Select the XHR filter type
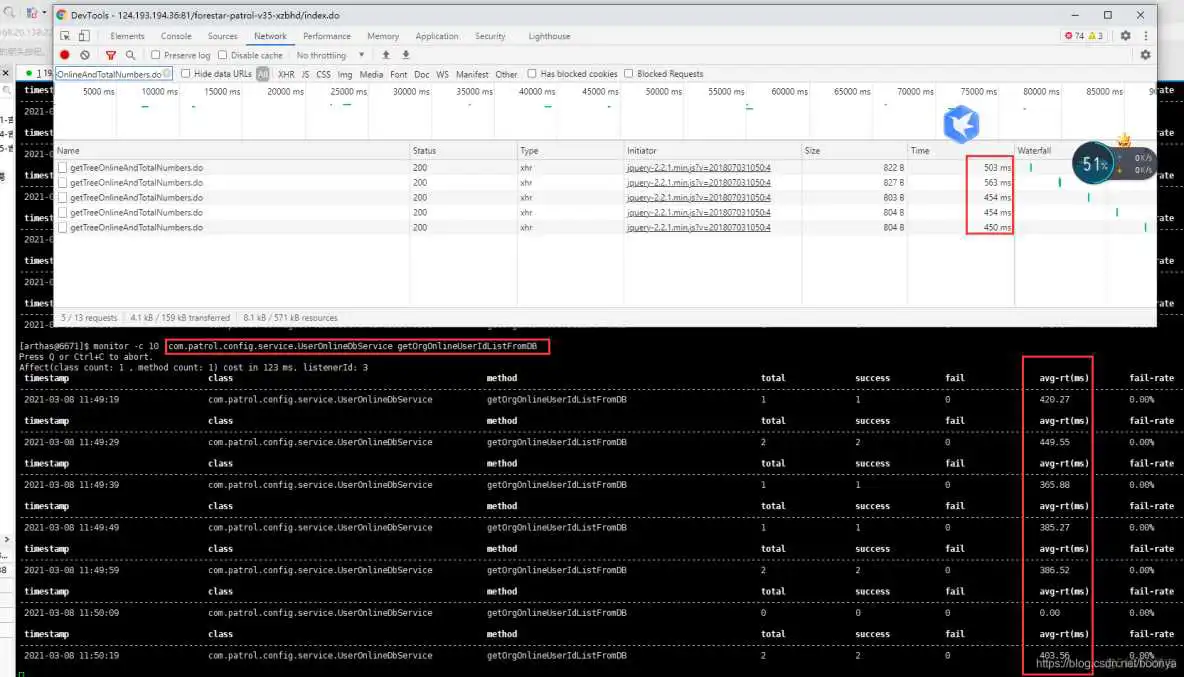This screenshot has width=1184, height=677. [286, 74]
